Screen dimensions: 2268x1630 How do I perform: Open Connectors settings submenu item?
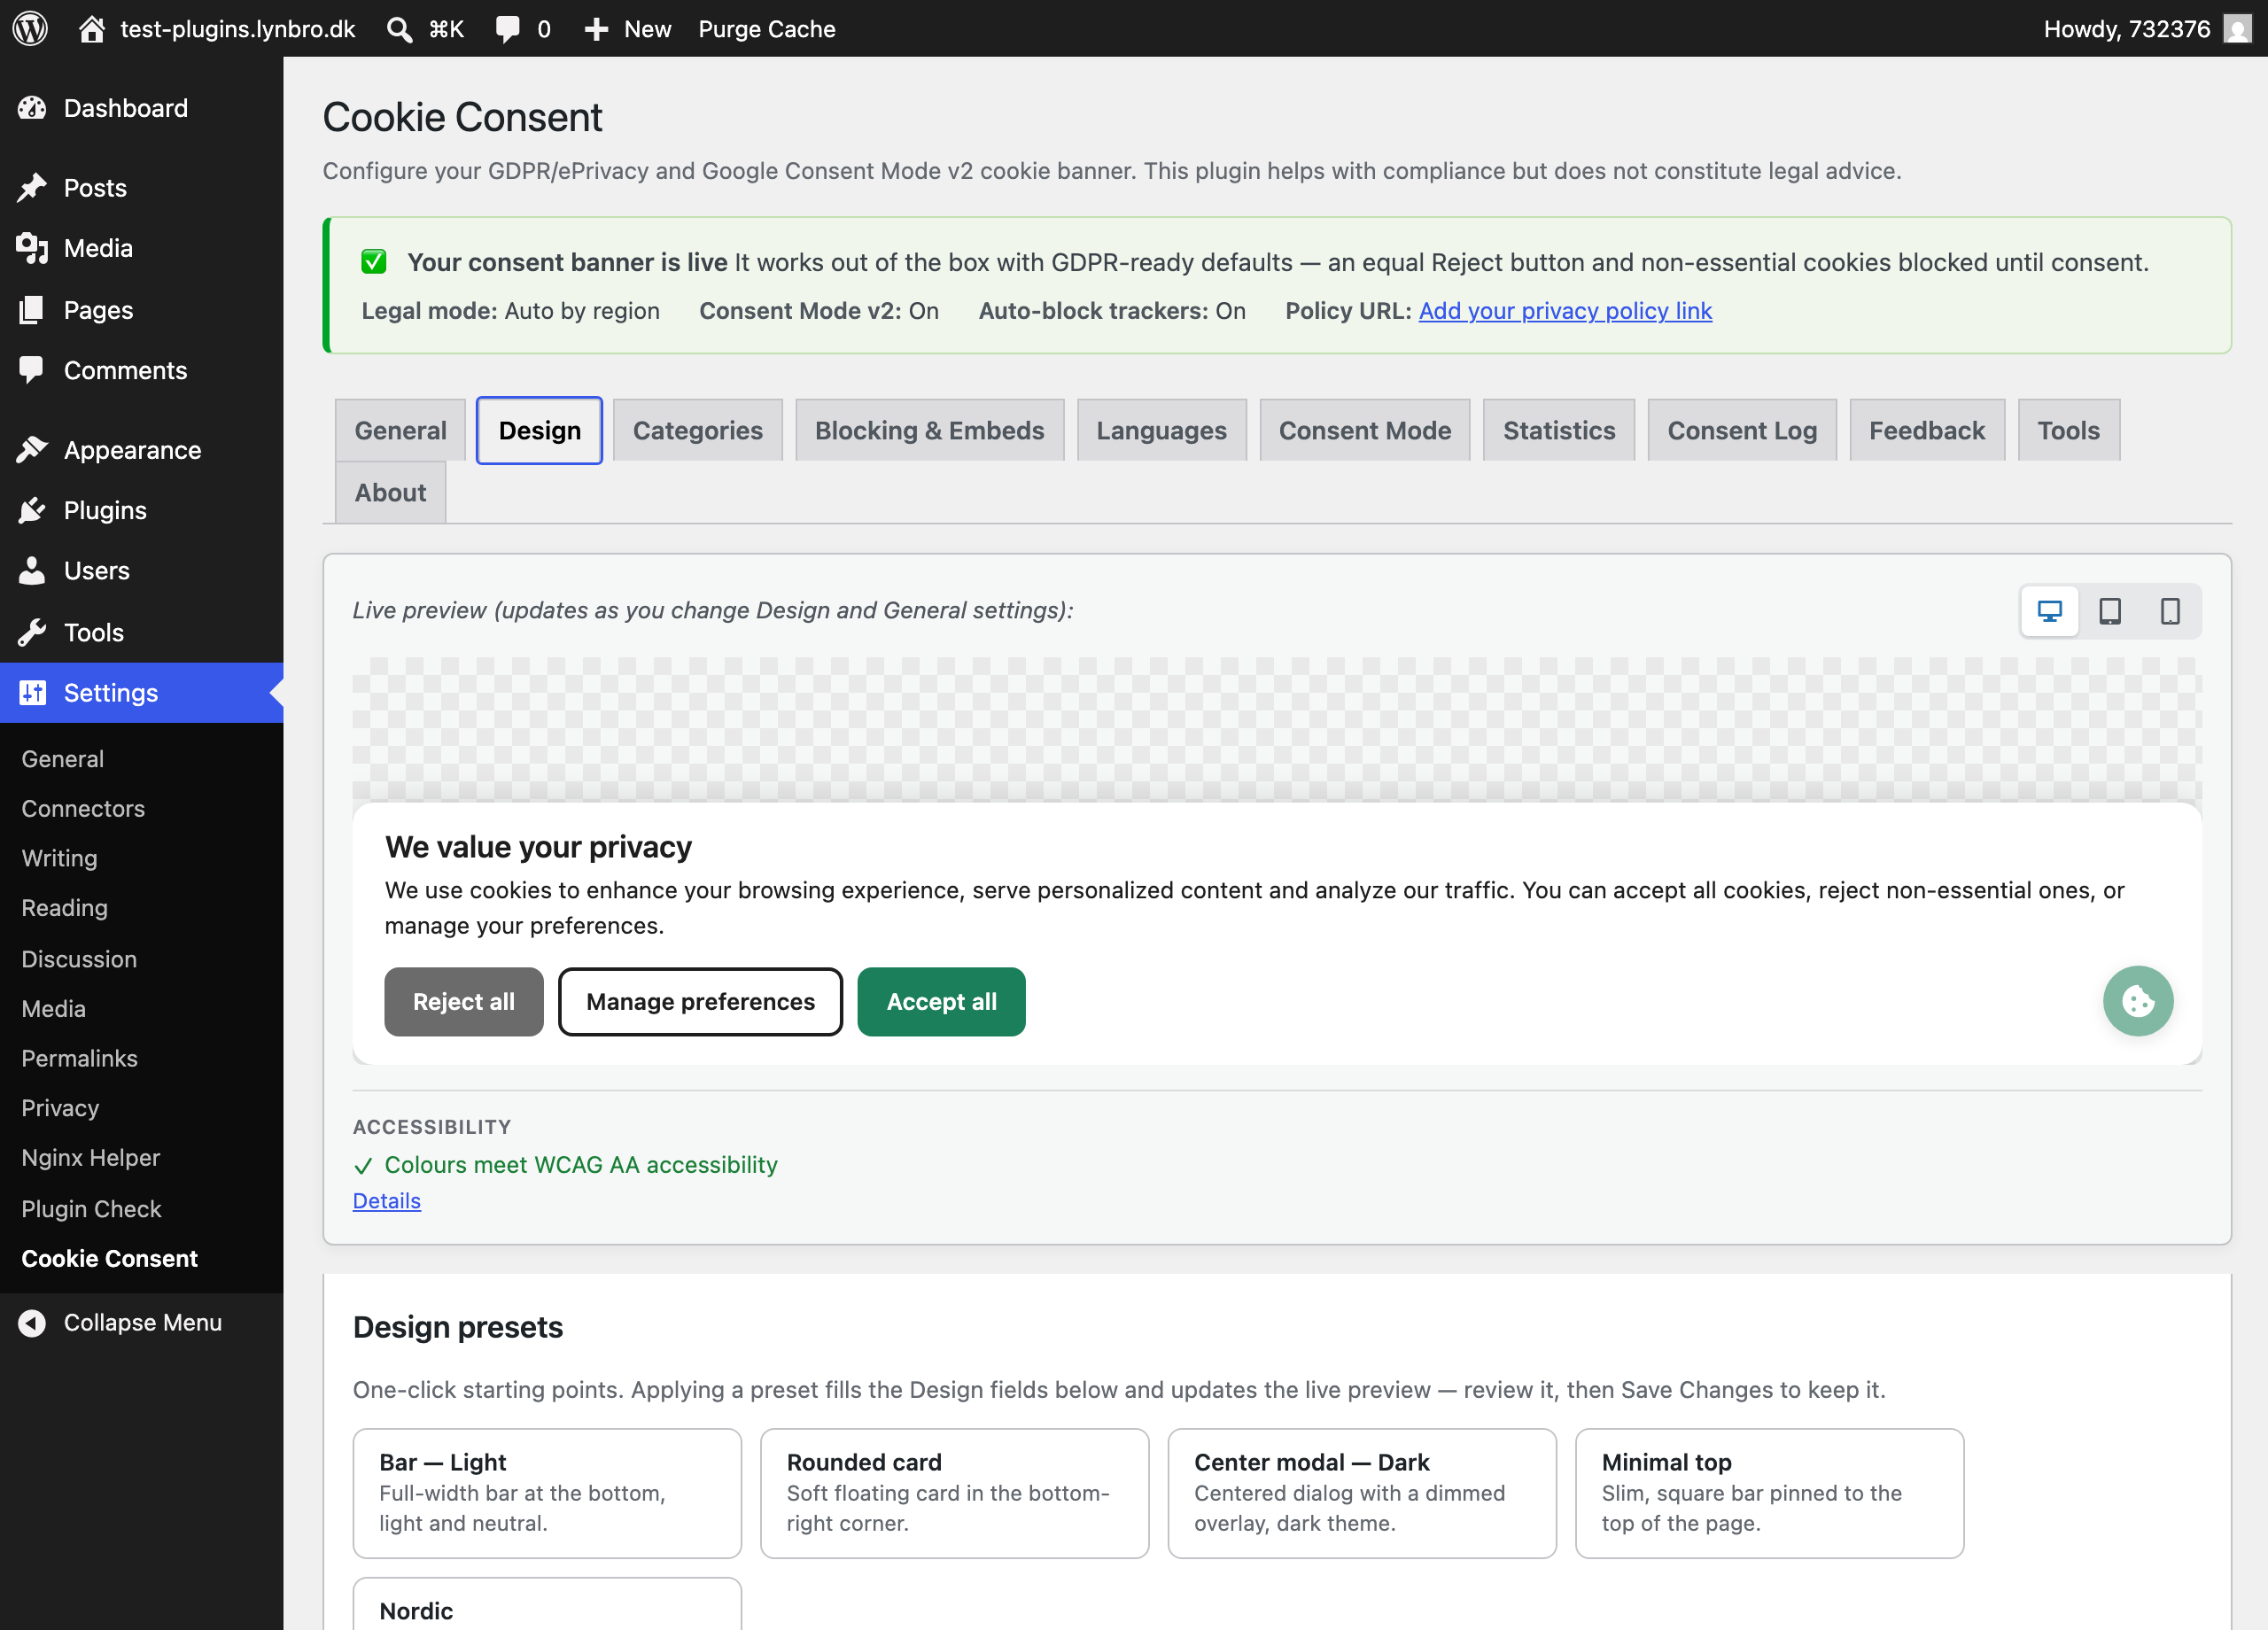click(83, 809)
